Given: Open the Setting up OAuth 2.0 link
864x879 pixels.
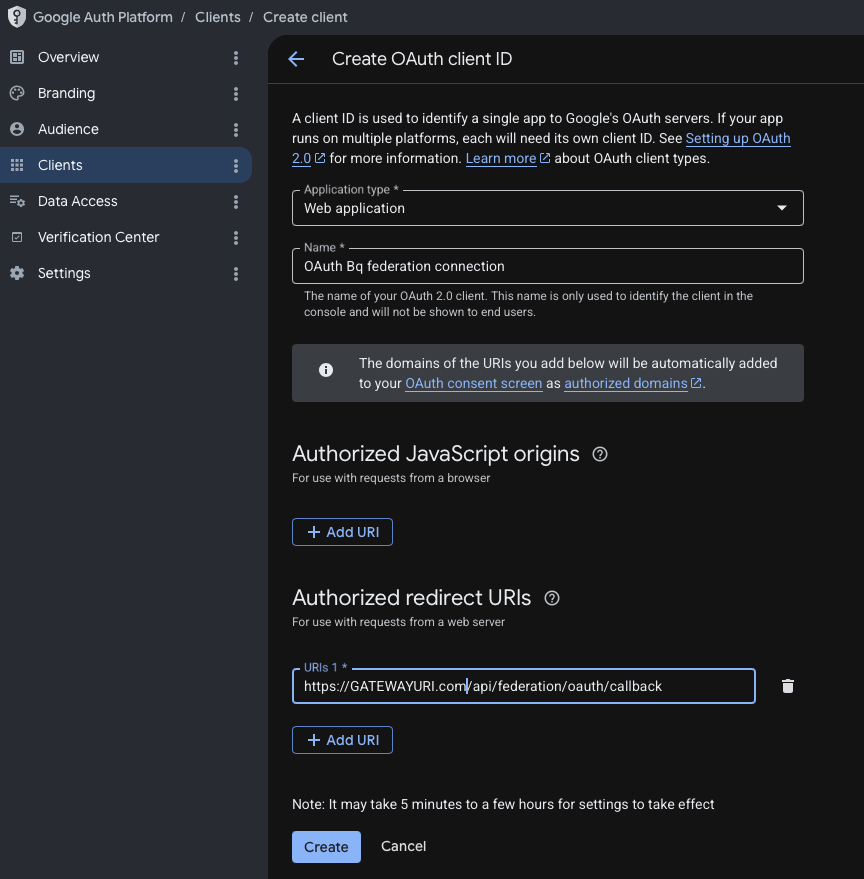Looking at the screenshot, I should tap(737, 138).
